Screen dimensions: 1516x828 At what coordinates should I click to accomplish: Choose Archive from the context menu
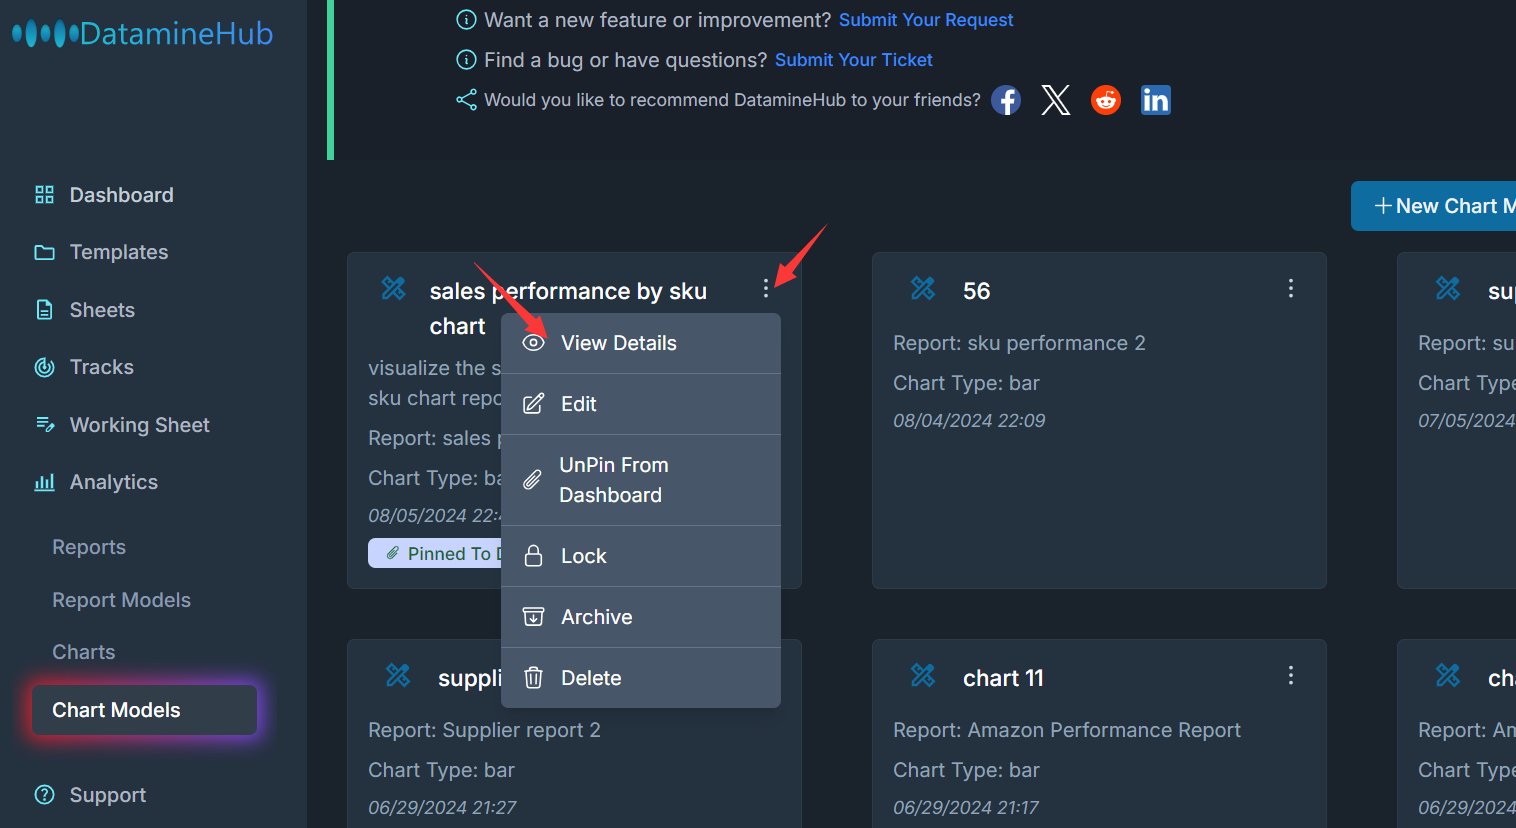point(641,617)
